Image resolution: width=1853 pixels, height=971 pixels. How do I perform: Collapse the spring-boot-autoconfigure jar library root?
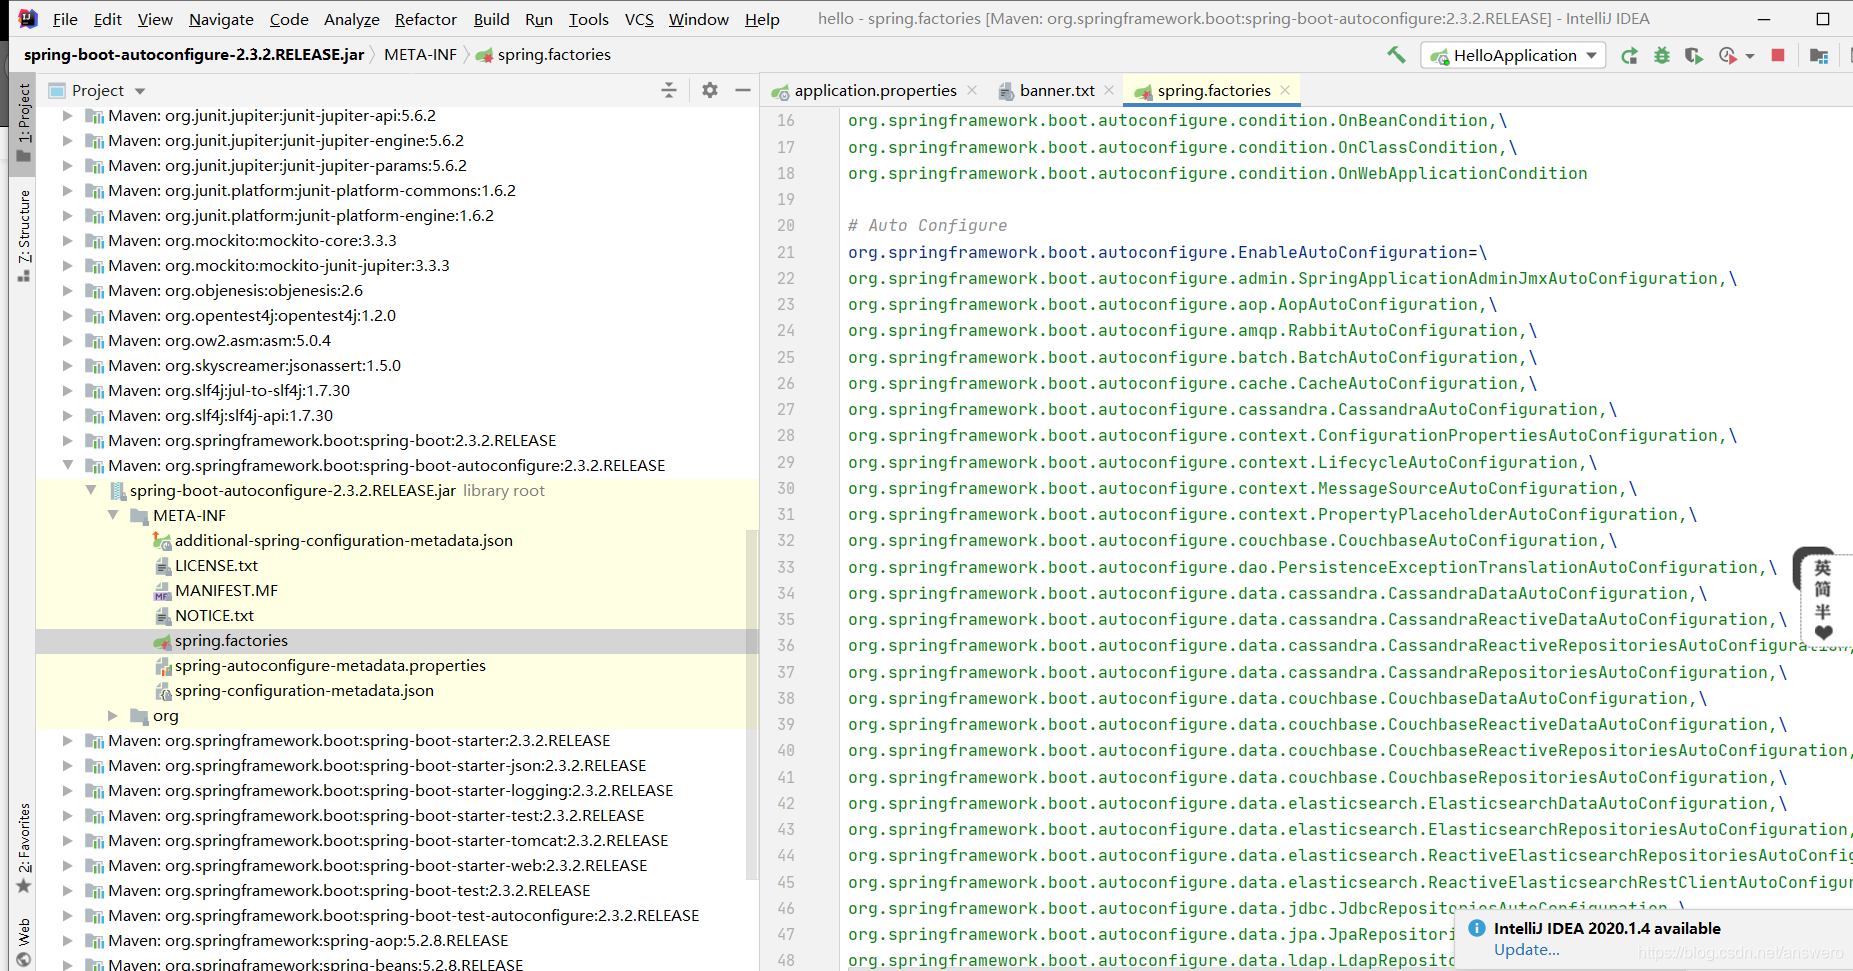(x=90, y=490)
